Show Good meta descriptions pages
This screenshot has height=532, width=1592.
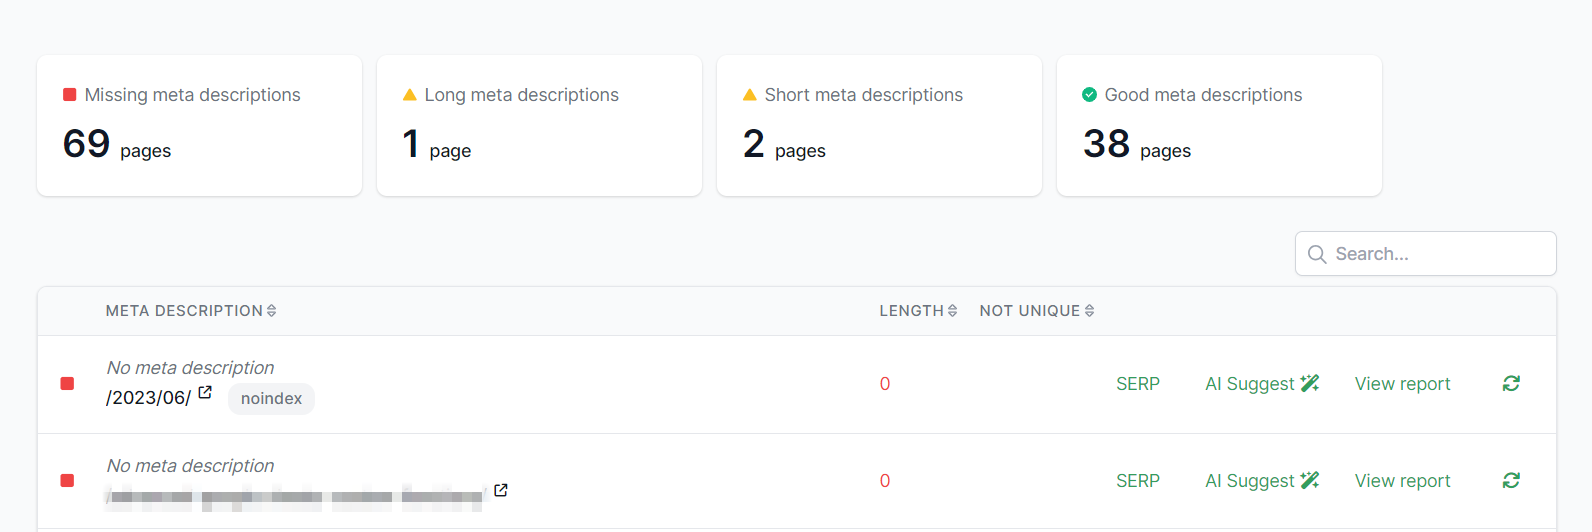[1219, 125]
